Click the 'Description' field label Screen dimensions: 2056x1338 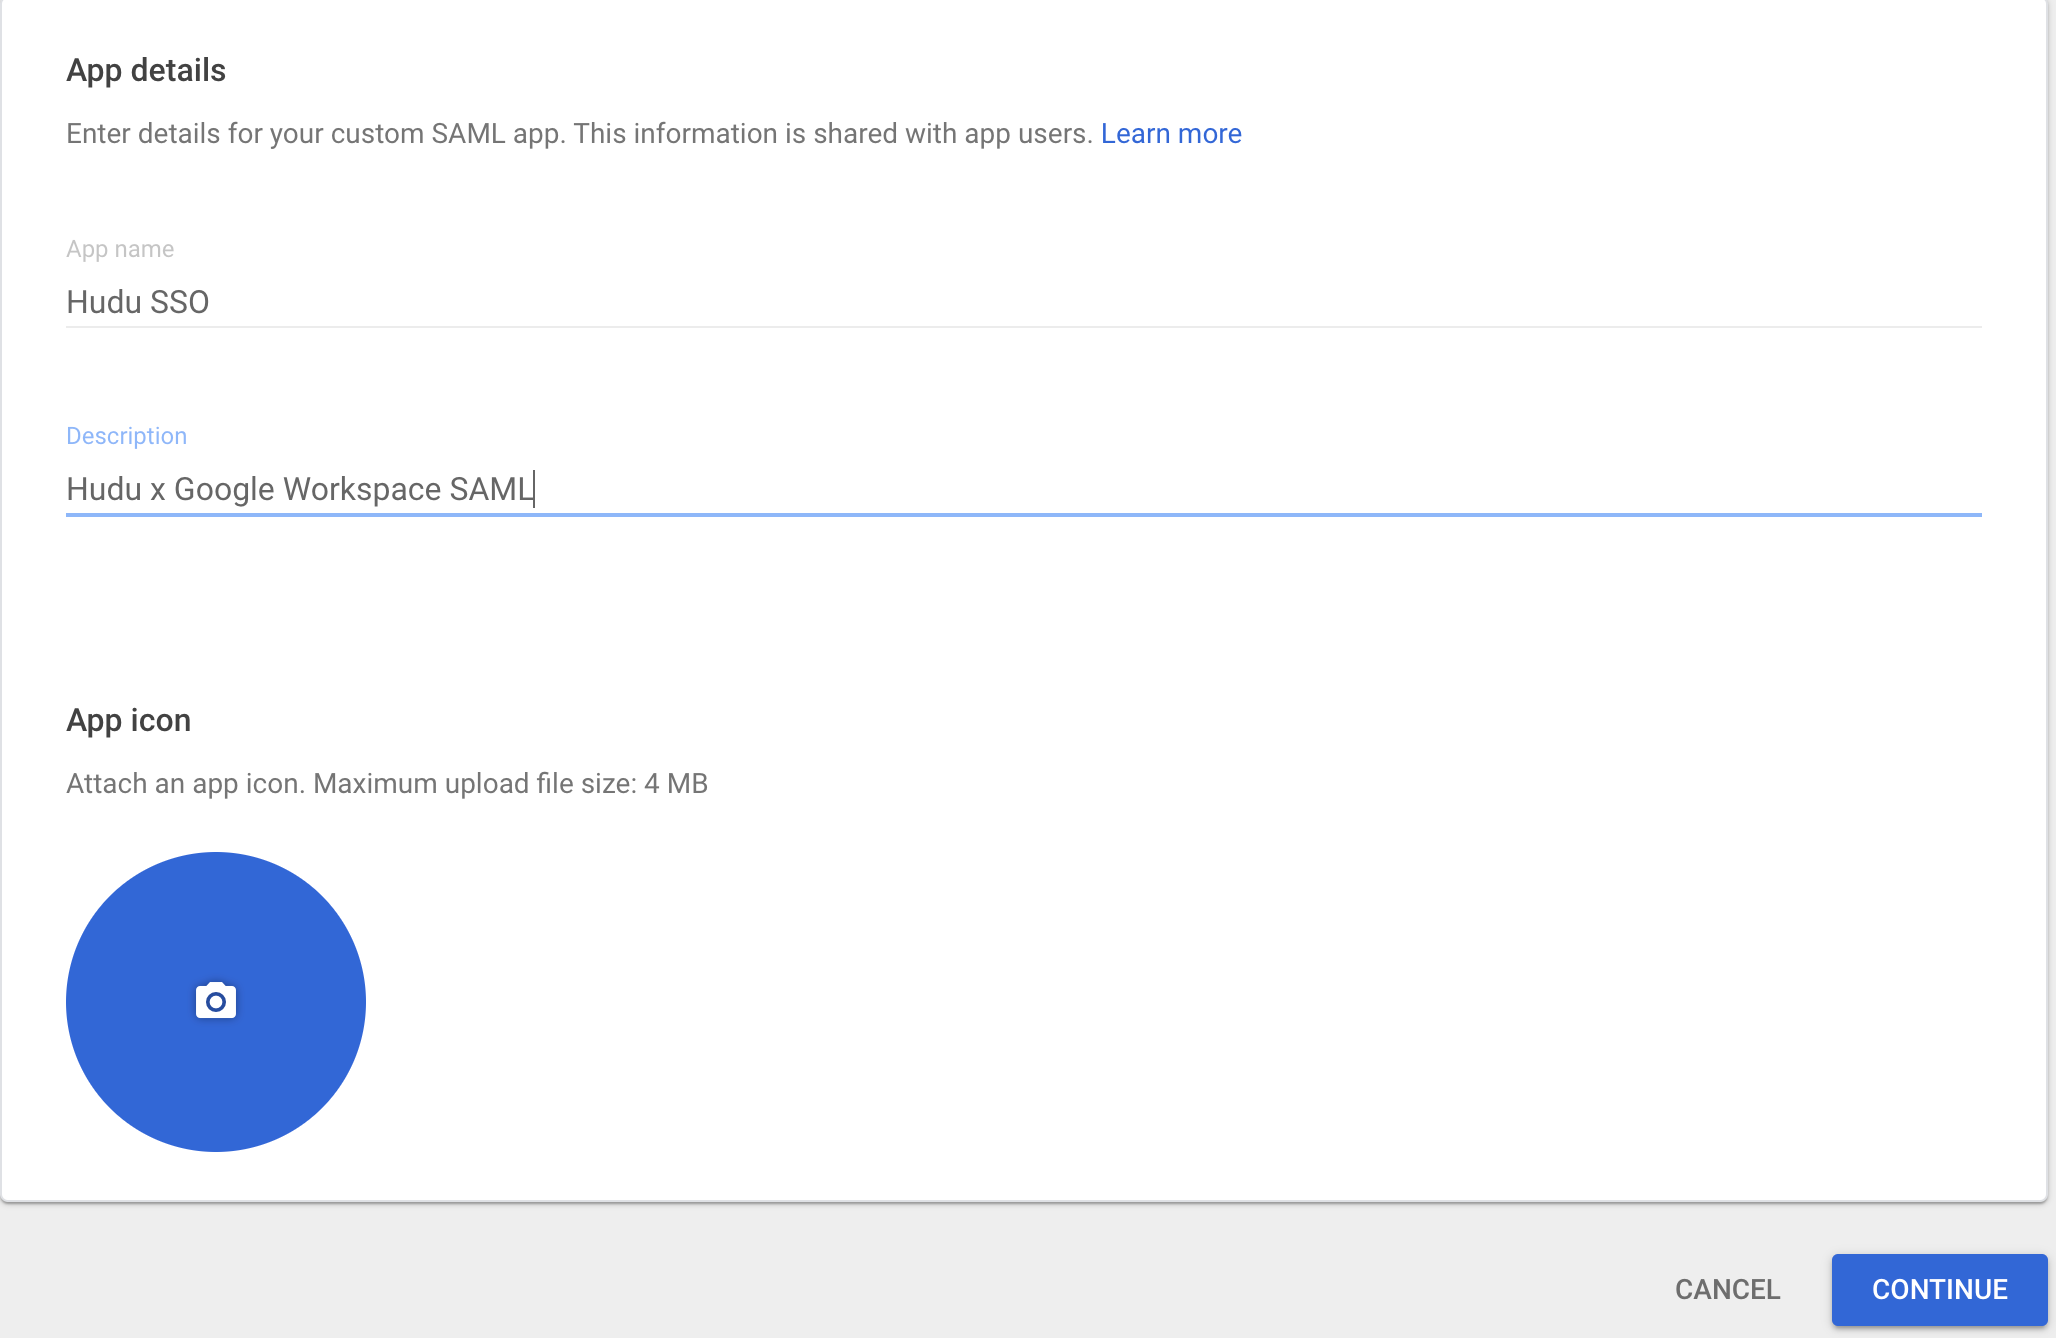pyautogui.click(x=126, y=436)
